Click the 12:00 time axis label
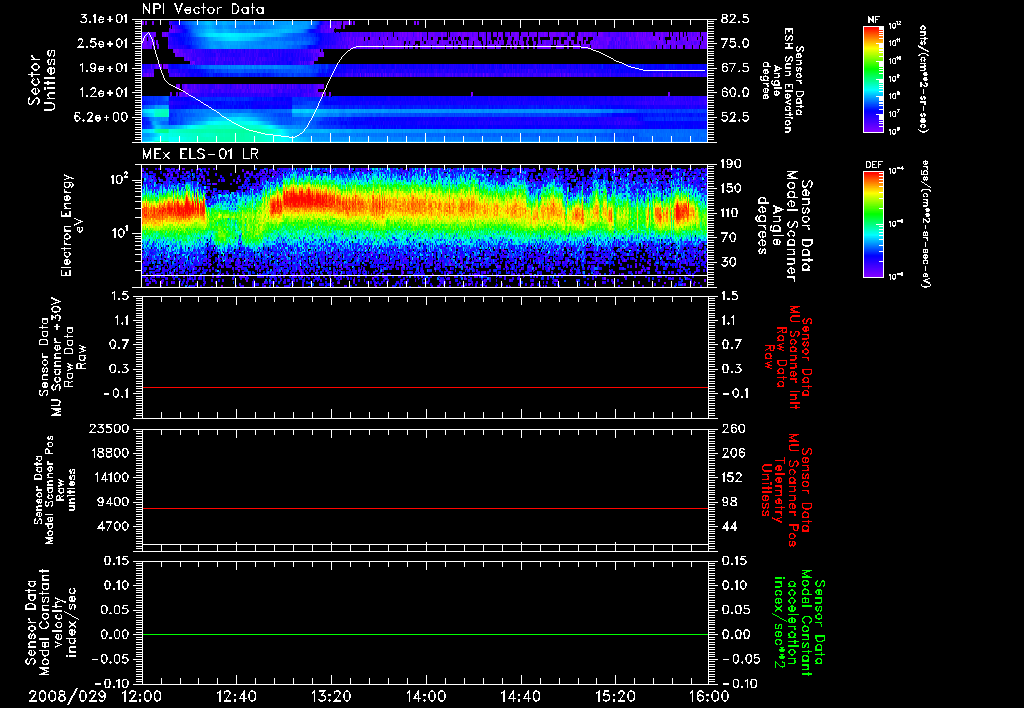Viewport: 1024px width, 708px height. click(142, 695)
